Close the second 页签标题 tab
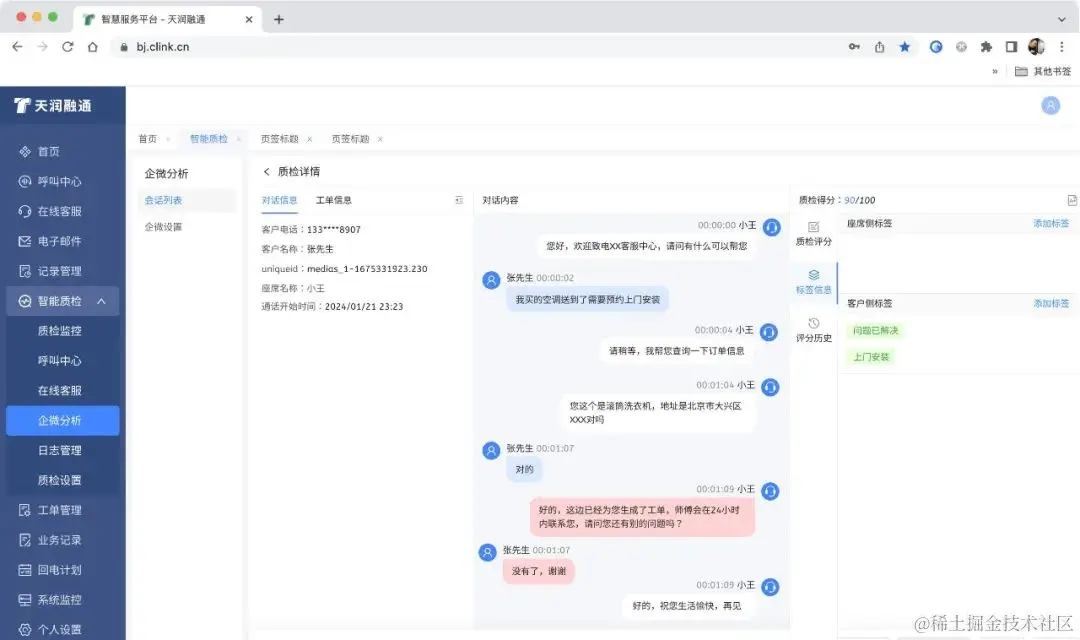 pyautogui.click(x=380, y=139)
